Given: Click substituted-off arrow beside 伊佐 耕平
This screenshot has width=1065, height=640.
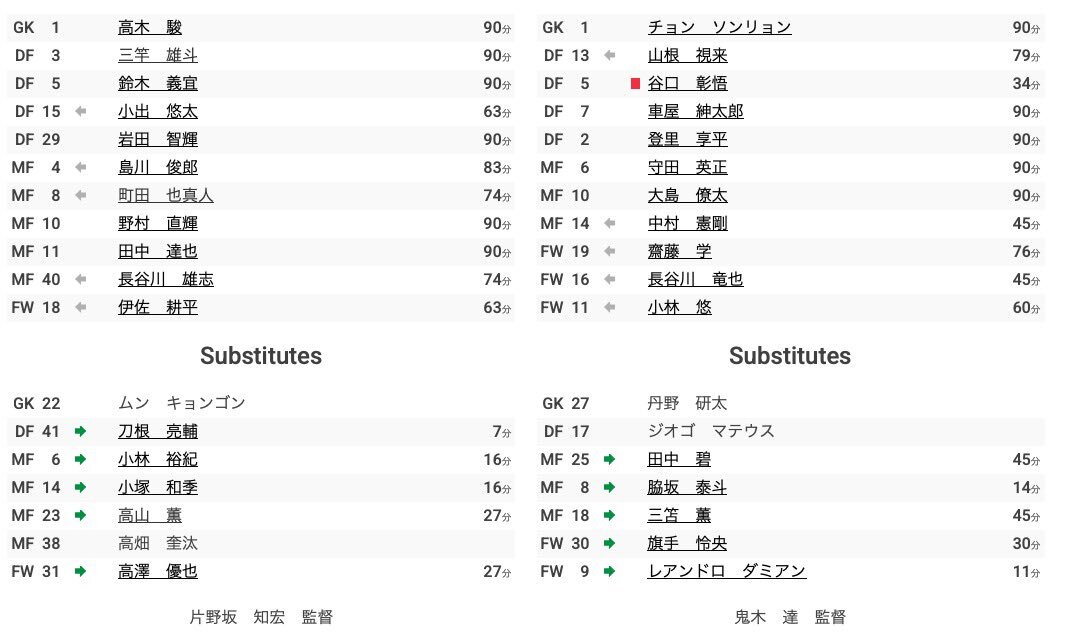Looking at the screenshot, I should tap(81, 308).
